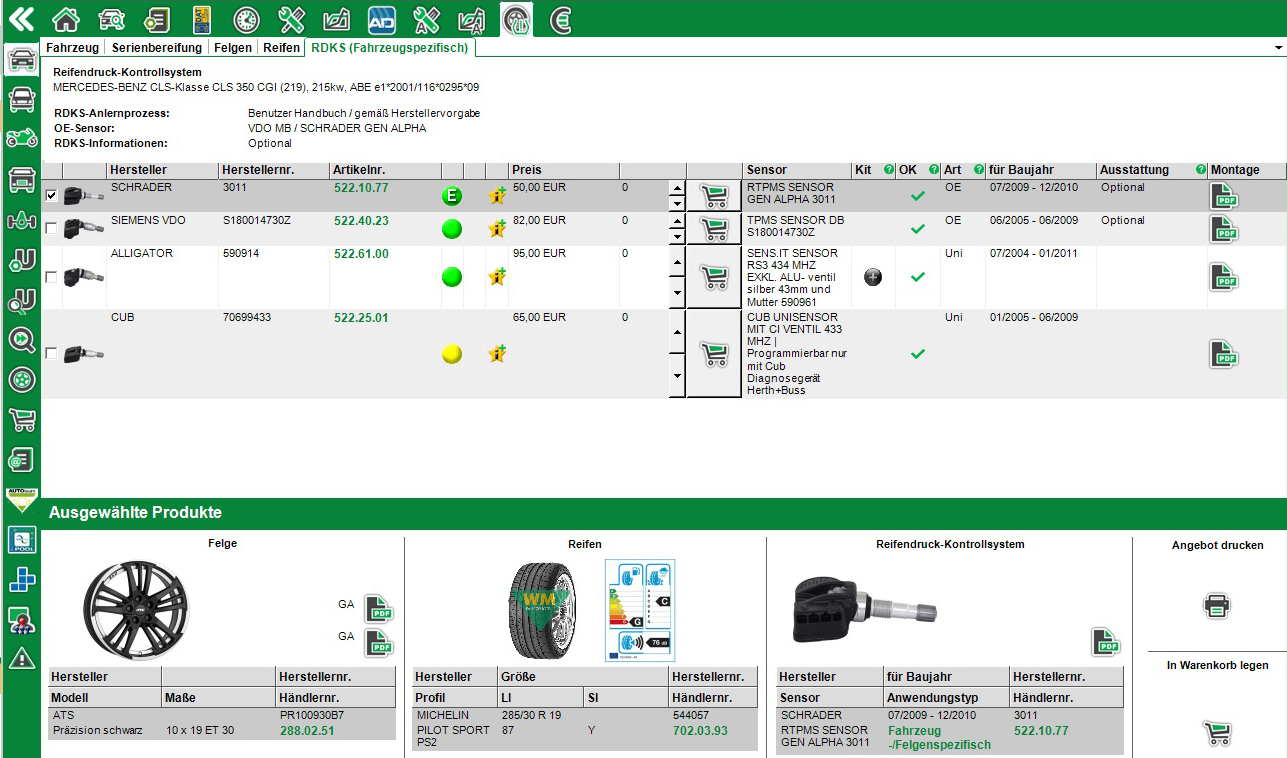Open the magnifier search icon in sidebar
The image size is (1287, 758).
click(21, 340)
